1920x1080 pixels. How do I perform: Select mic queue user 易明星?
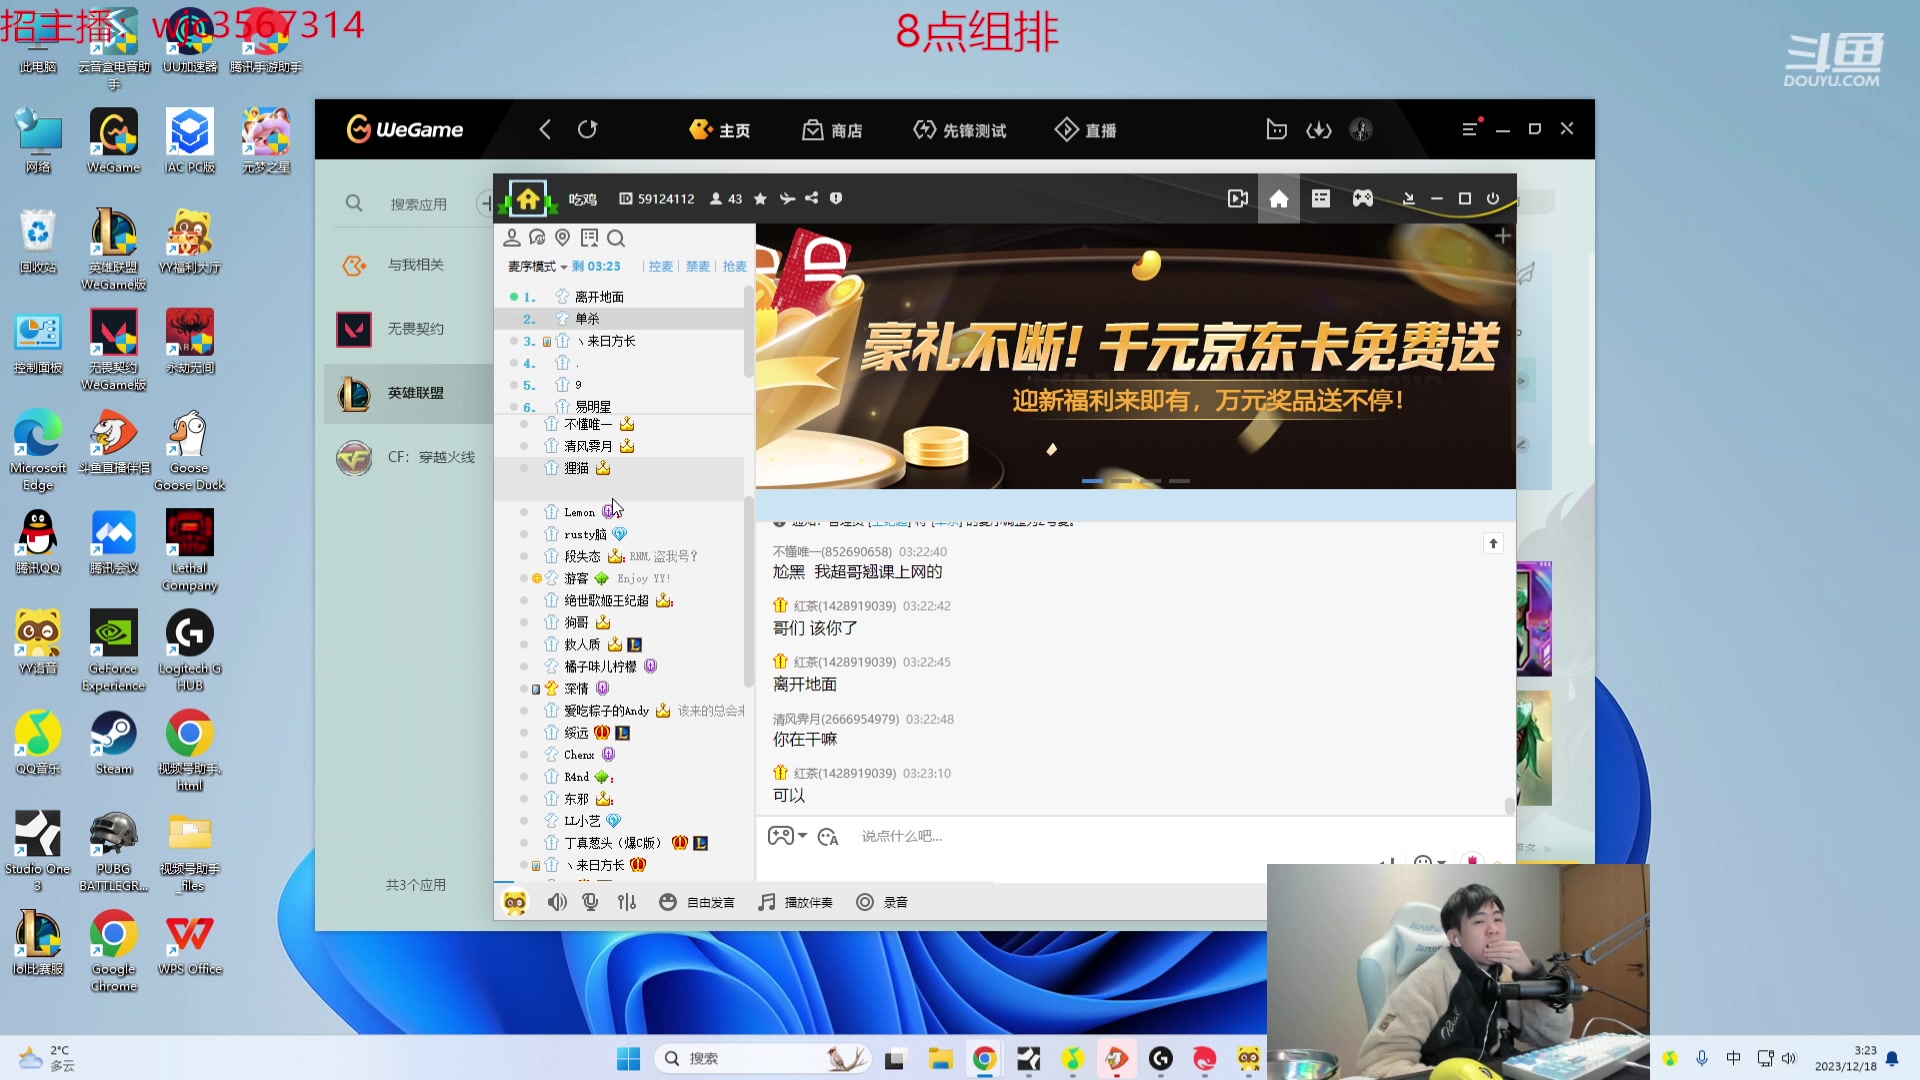(x=593, y=407)
